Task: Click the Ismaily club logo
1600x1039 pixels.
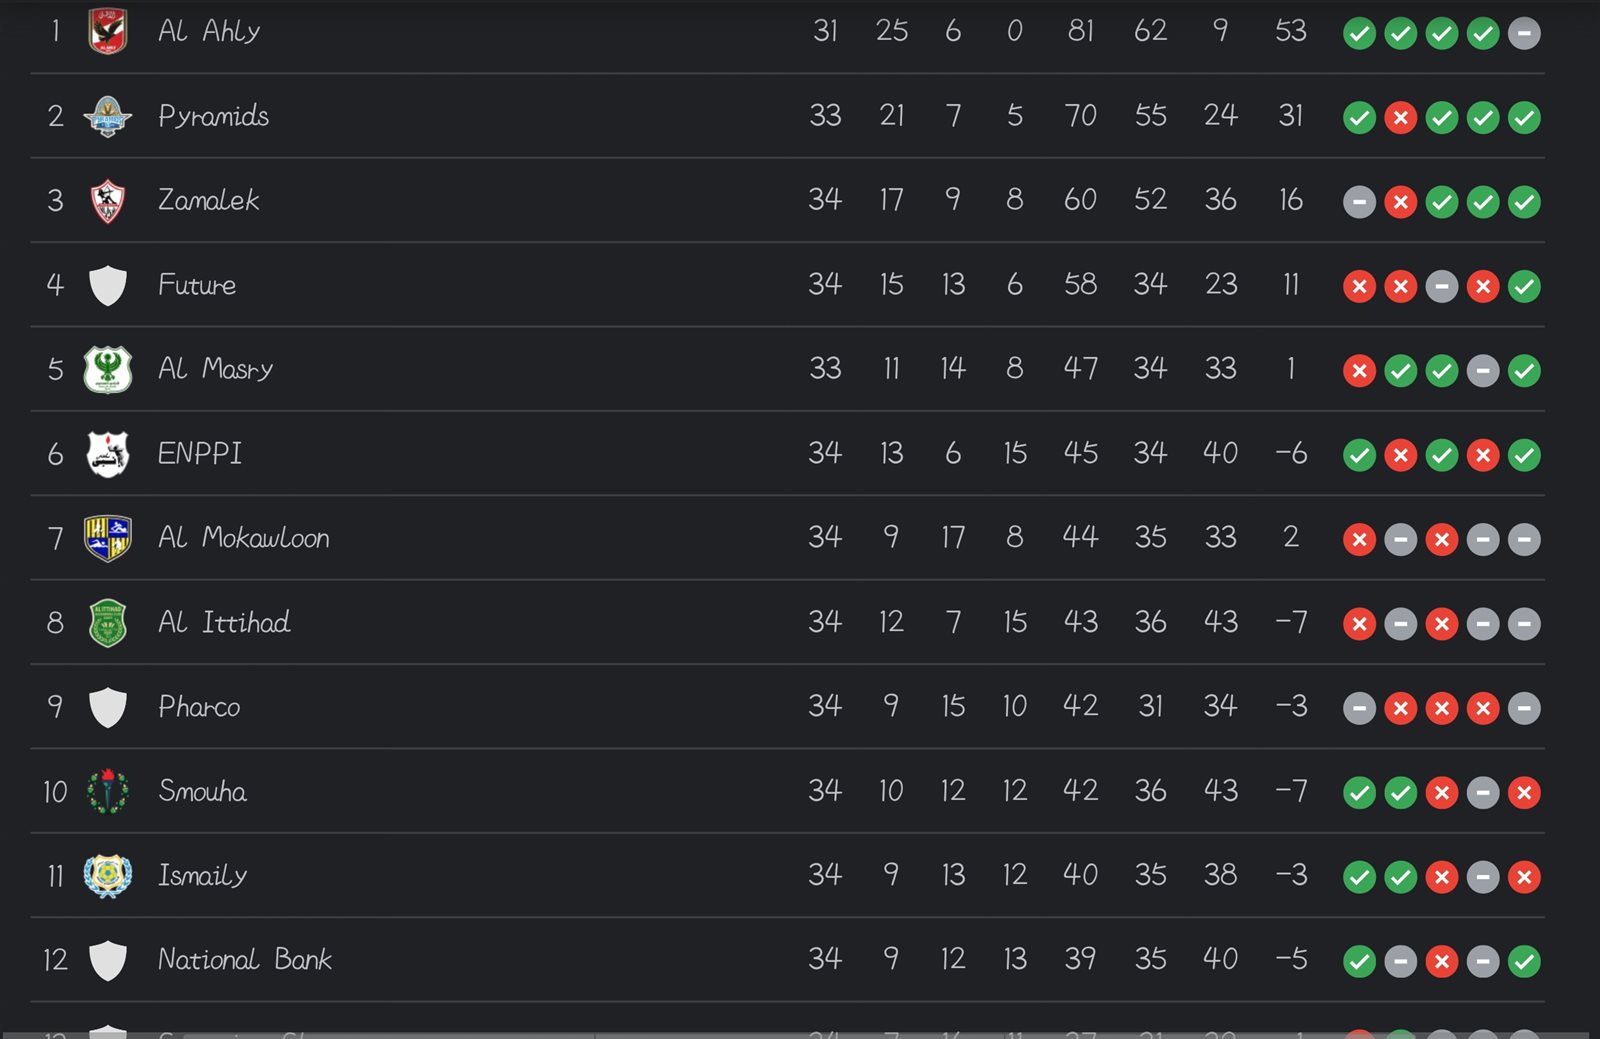Action: (x=107, y=876)
